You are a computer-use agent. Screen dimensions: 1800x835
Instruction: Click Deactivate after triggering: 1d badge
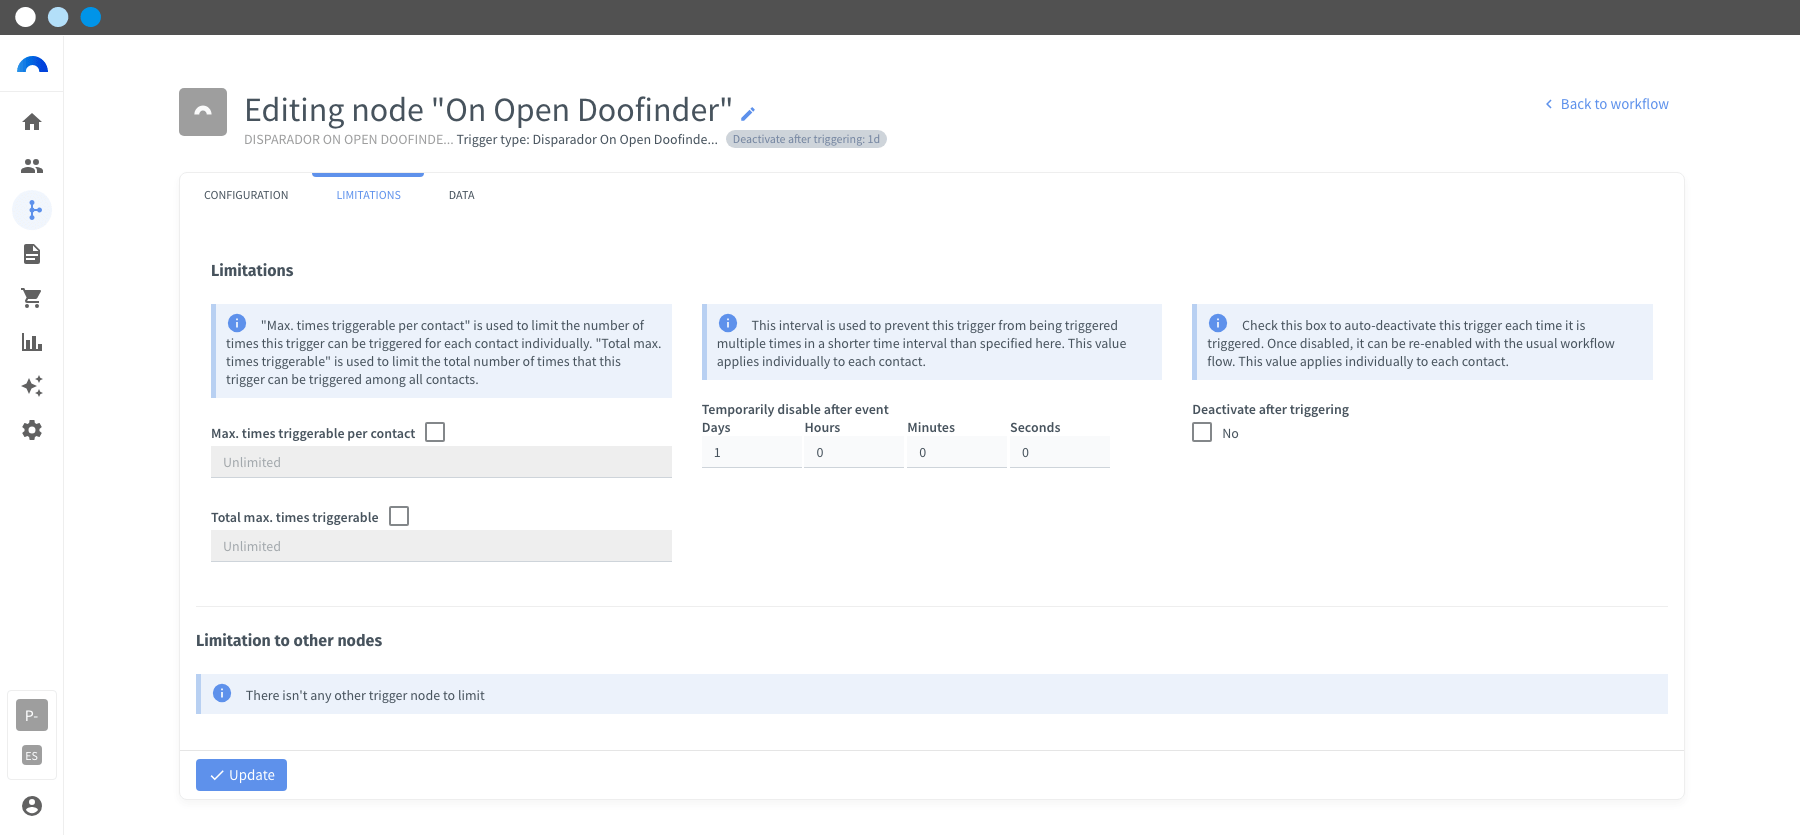point(806,139)
